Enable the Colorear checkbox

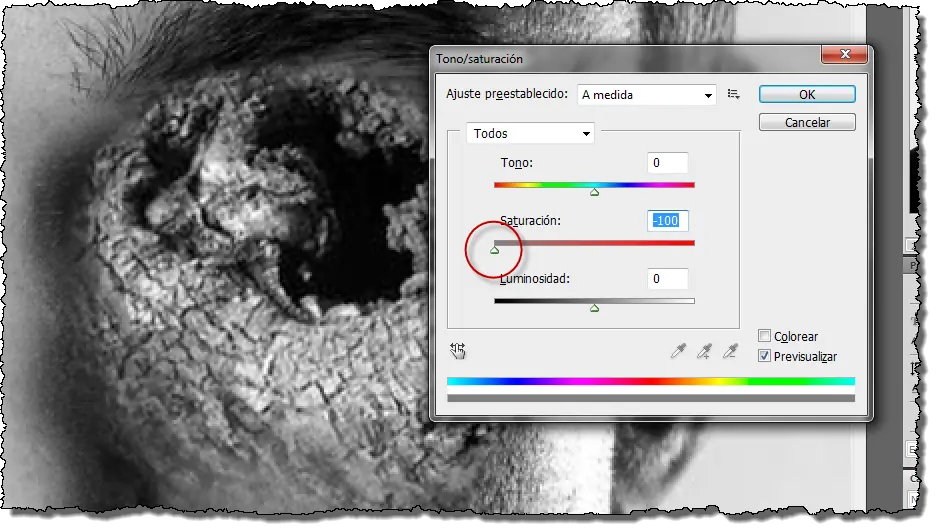[x=764, y=336]
